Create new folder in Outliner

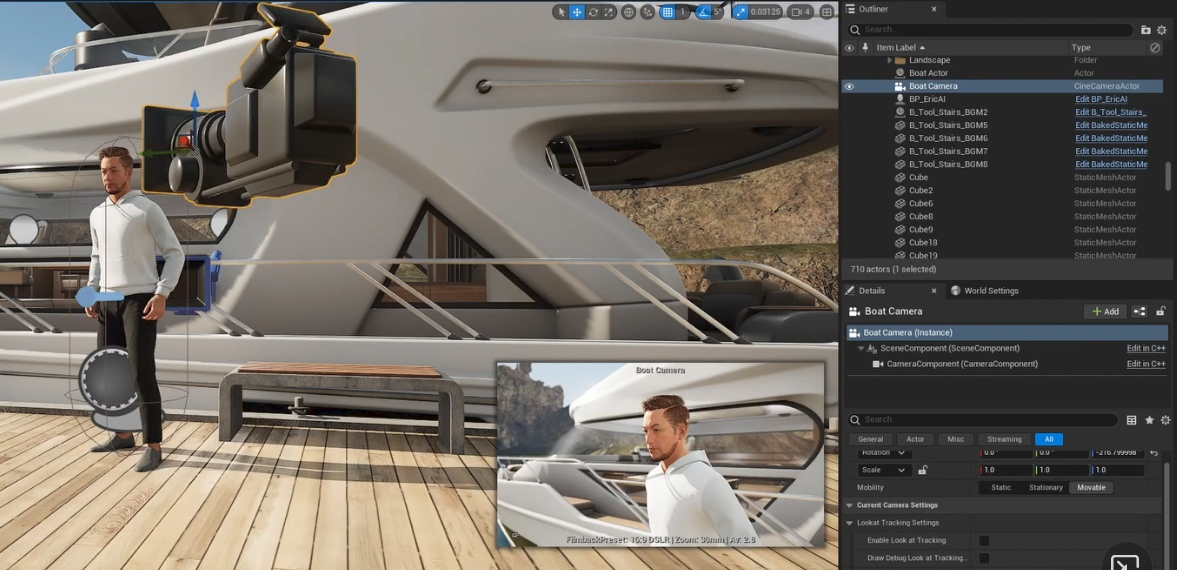pyautogui.click(x=1145, y=30)
